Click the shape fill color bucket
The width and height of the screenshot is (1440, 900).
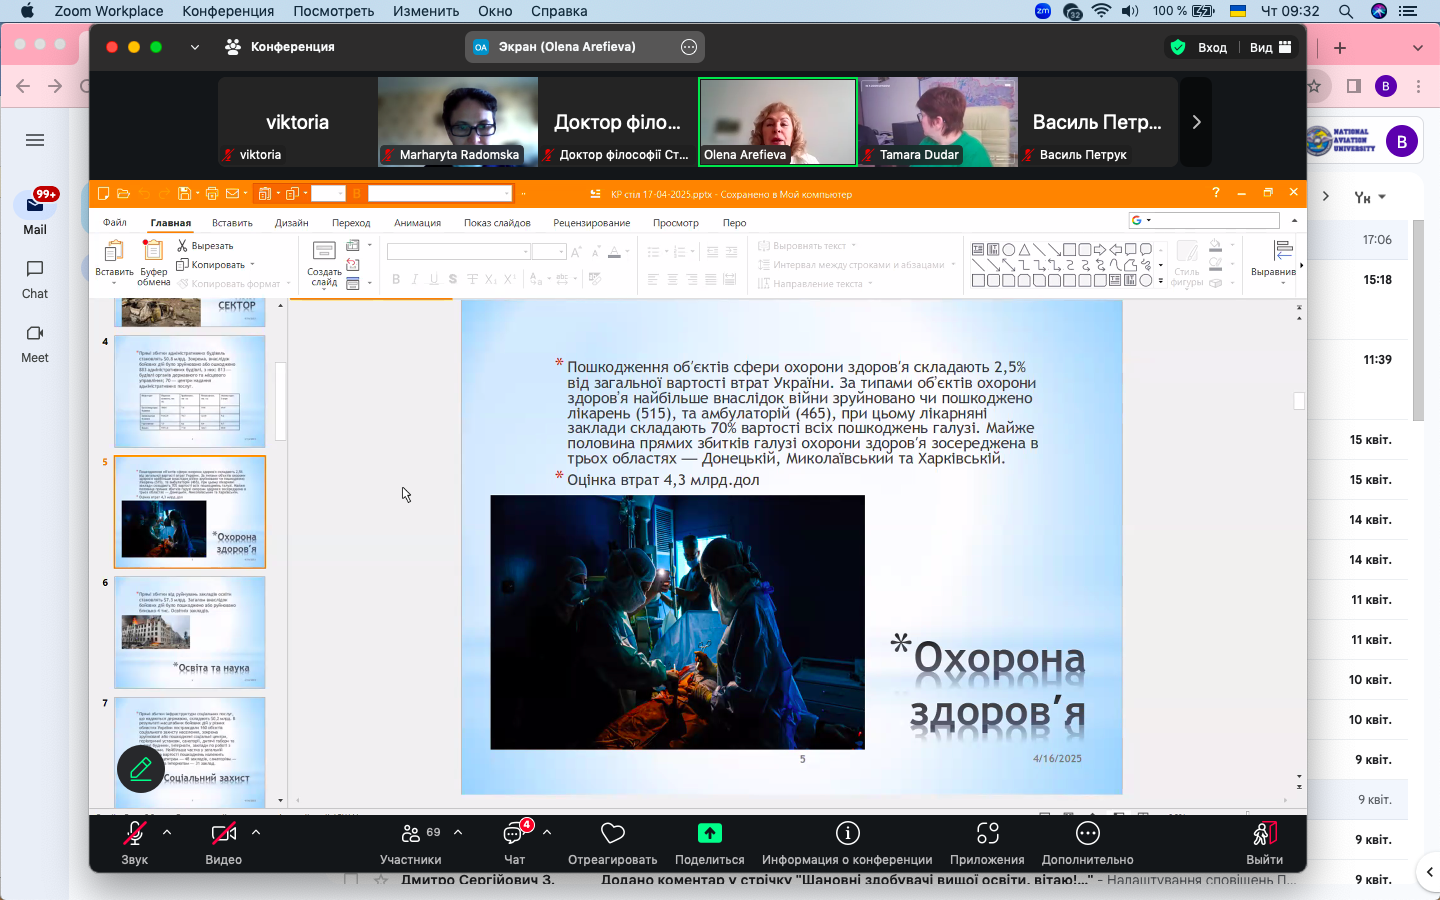(x=1215, y=247)
